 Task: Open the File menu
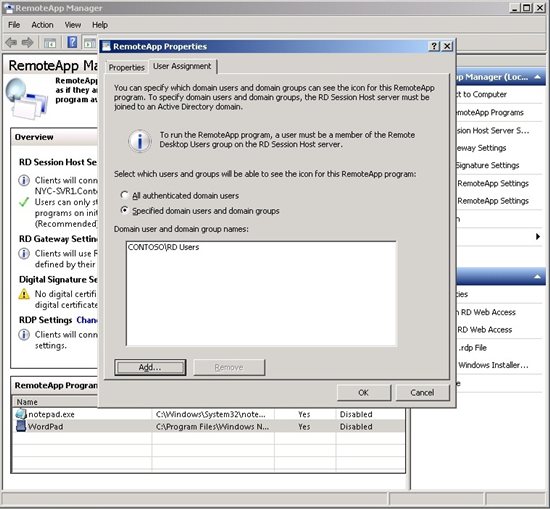coord(14,25)
